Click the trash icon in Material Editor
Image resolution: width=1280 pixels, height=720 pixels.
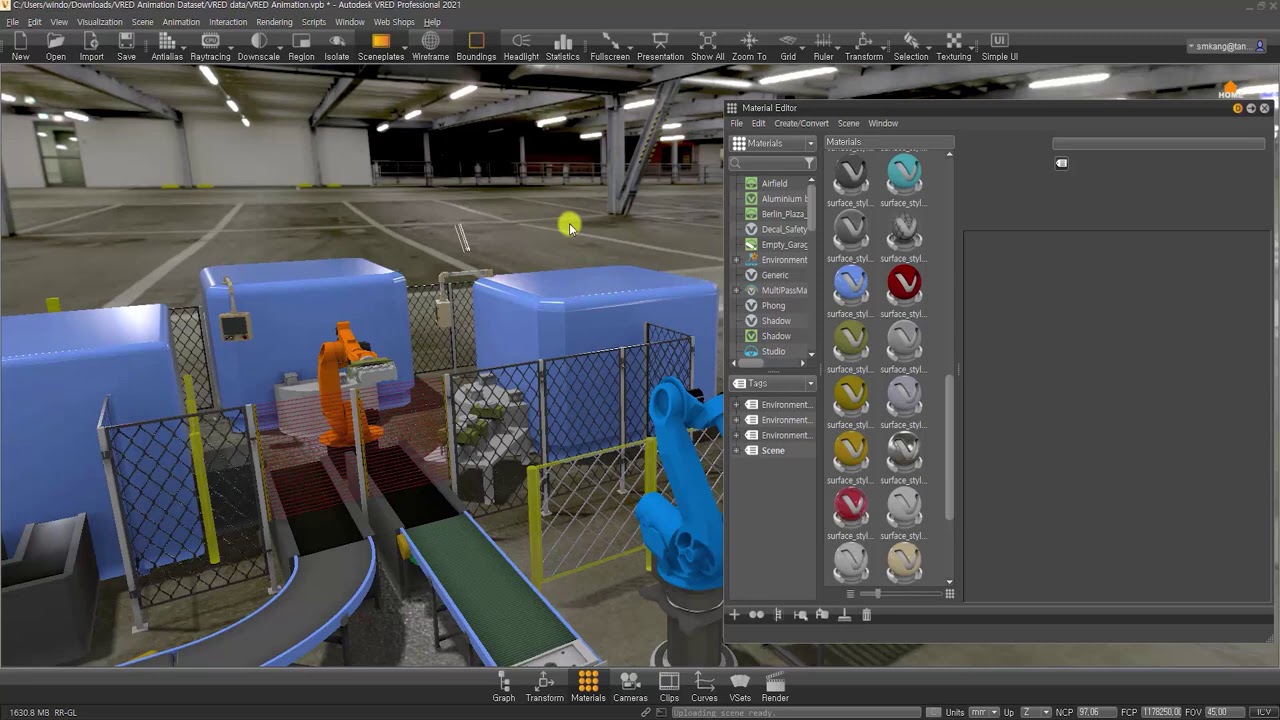867,615
